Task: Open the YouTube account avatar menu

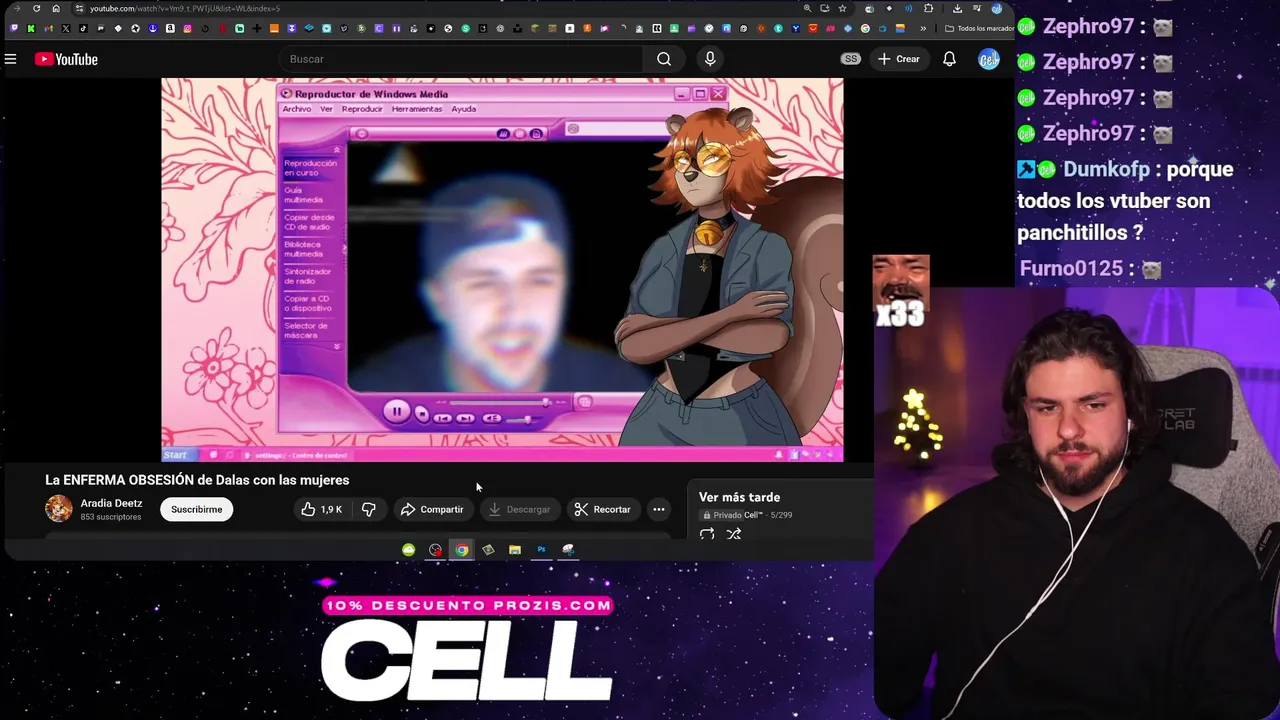Action: pyautogui.click(x=989, y=59)
